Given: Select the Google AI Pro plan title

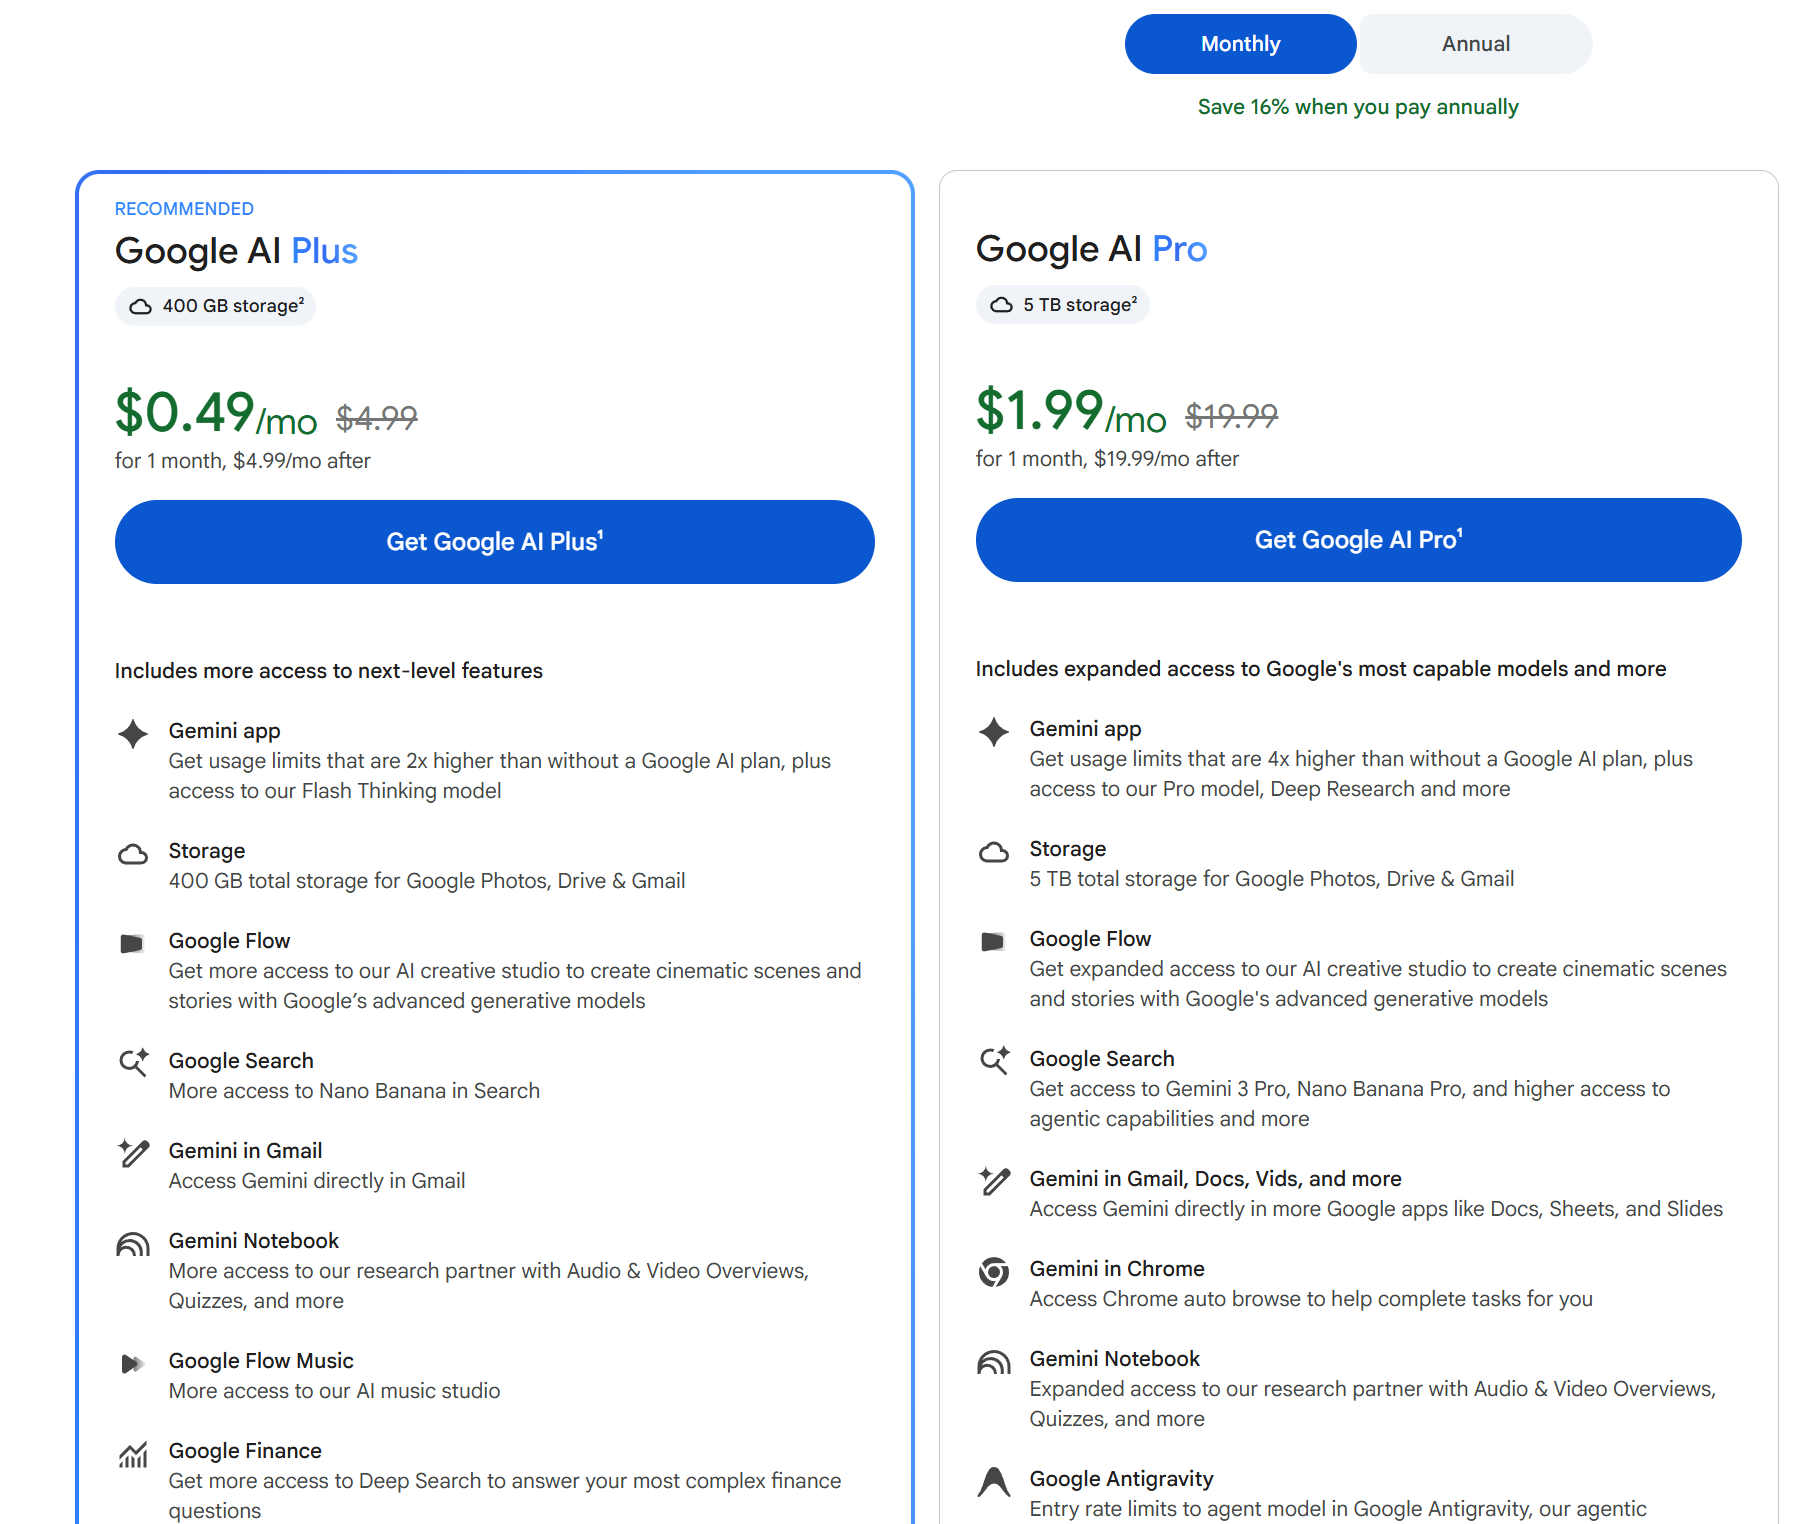Looking at the screenshot, I should [x=1092, y=249].
